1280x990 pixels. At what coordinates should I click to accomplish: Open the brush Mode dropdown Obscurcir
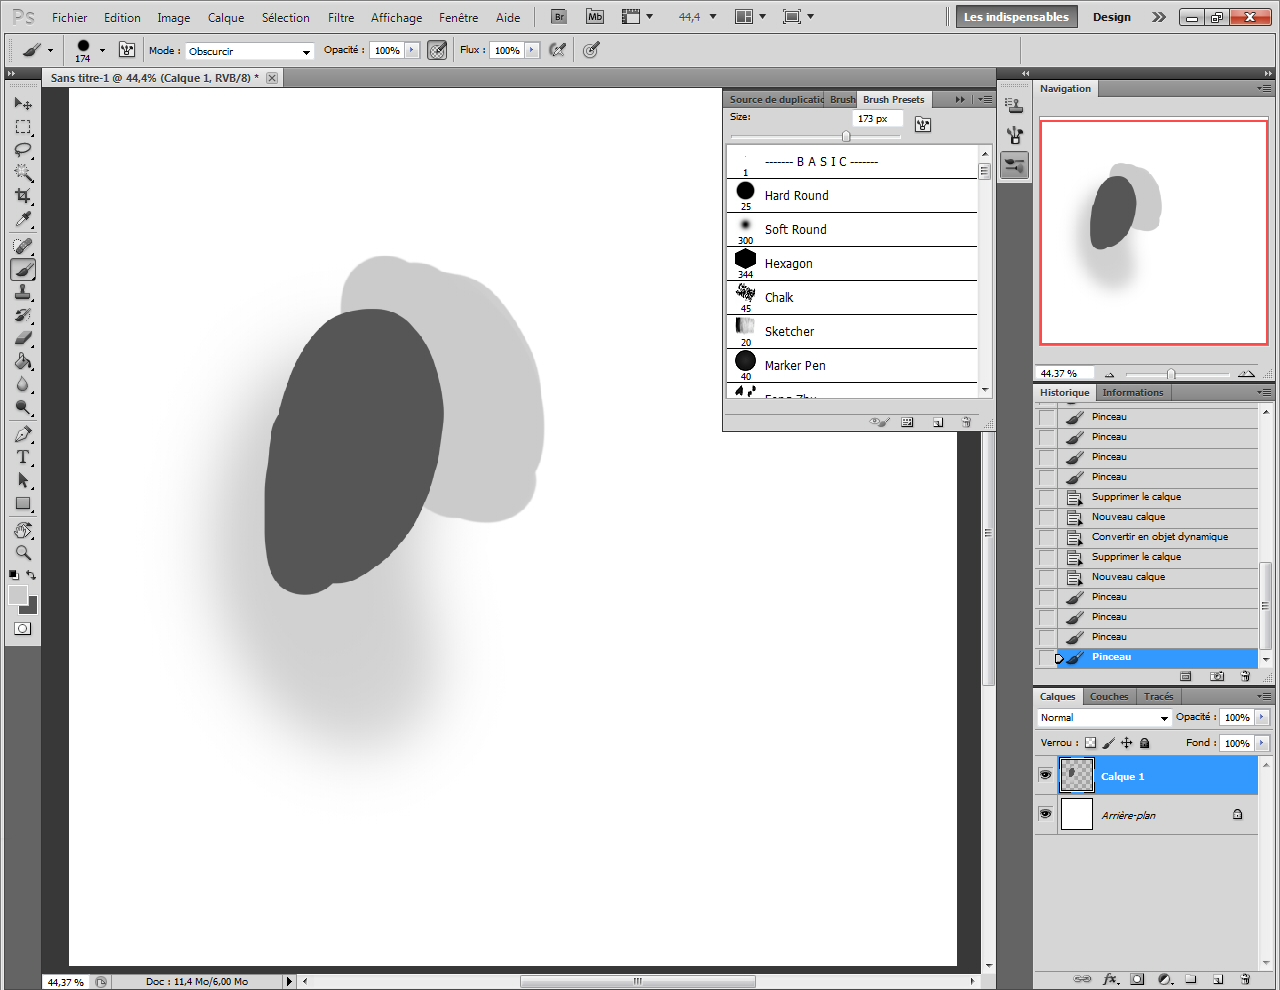pos(249,51)
